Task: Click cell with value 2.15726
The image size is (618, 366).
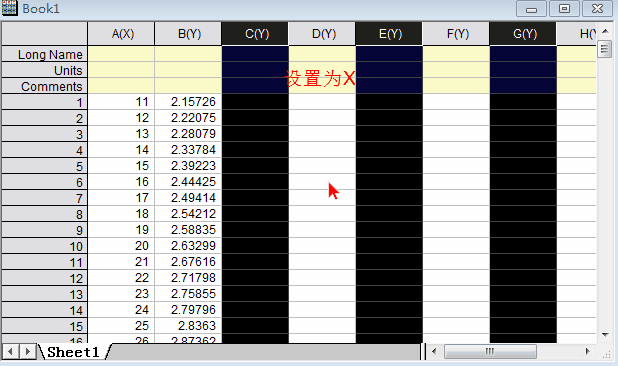Action: click(x=188, y=102)
